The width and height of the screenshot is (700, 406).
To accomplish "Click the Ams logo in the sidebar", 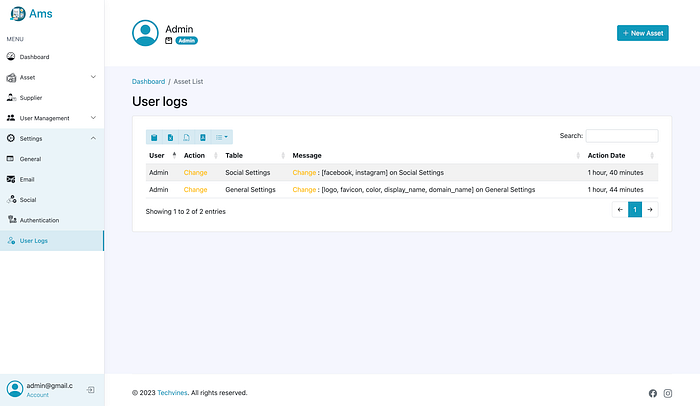I will click(x=31, y=13).
